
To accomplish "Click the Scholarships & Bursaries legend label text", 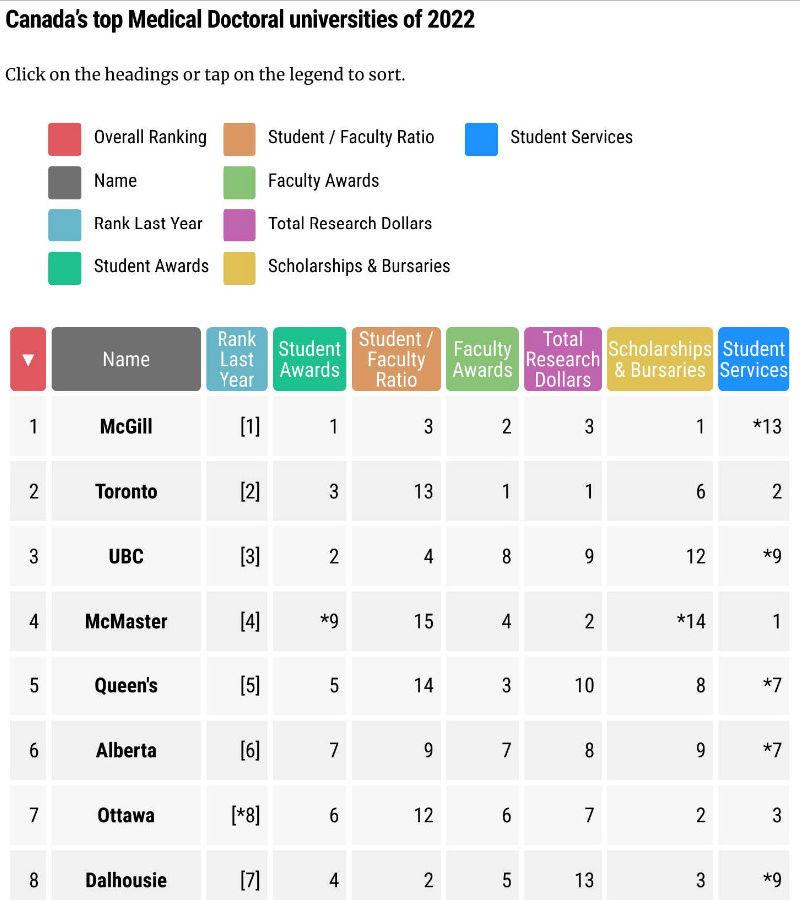I will tap(359, 266).
